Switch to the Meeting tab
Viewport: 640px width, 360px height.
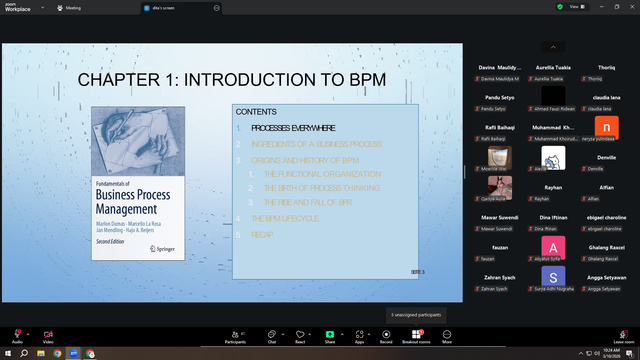pos(69,8)
